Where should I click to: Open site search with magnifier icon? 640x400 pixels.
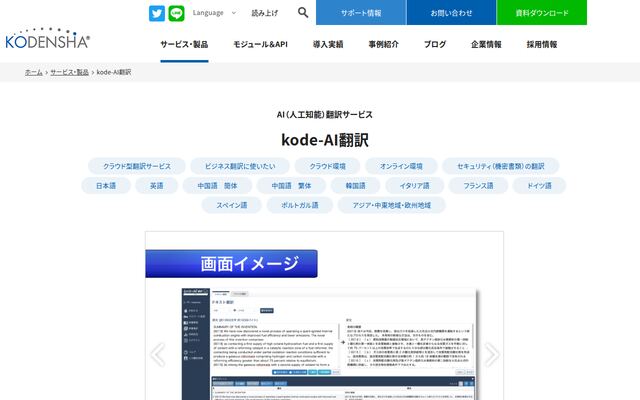(x=303, y=13)
